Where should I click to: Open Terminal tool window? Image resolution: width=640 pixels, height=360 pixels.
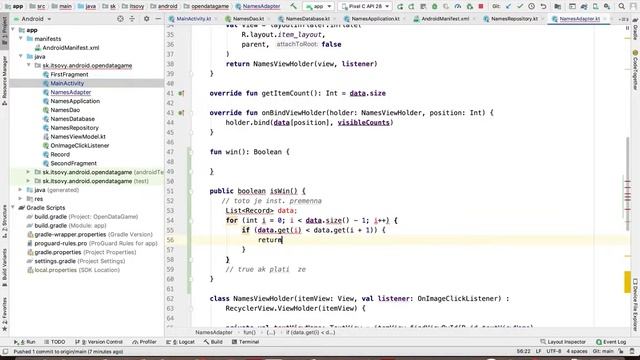tap(245, 342)
